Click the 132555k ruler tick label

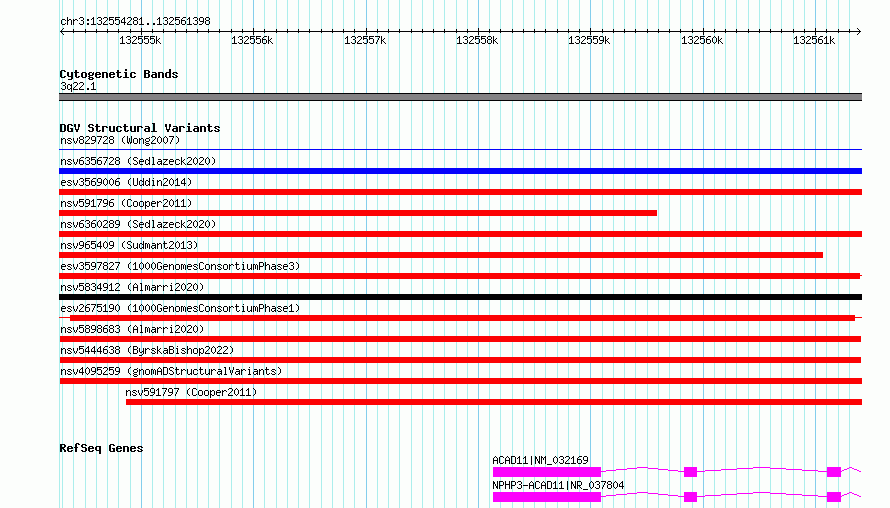[140, 40]
